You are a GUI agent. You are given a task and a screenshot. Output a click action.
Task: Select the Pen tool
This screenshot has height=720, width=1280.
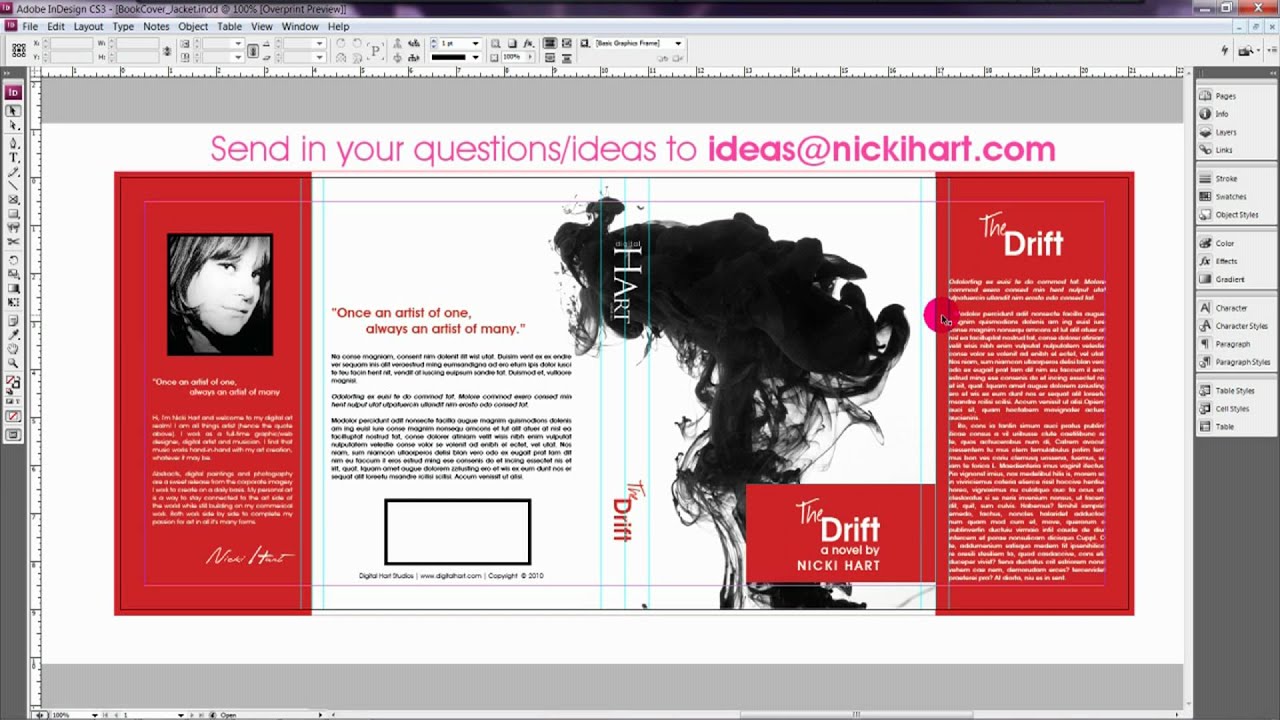[14, 142]
